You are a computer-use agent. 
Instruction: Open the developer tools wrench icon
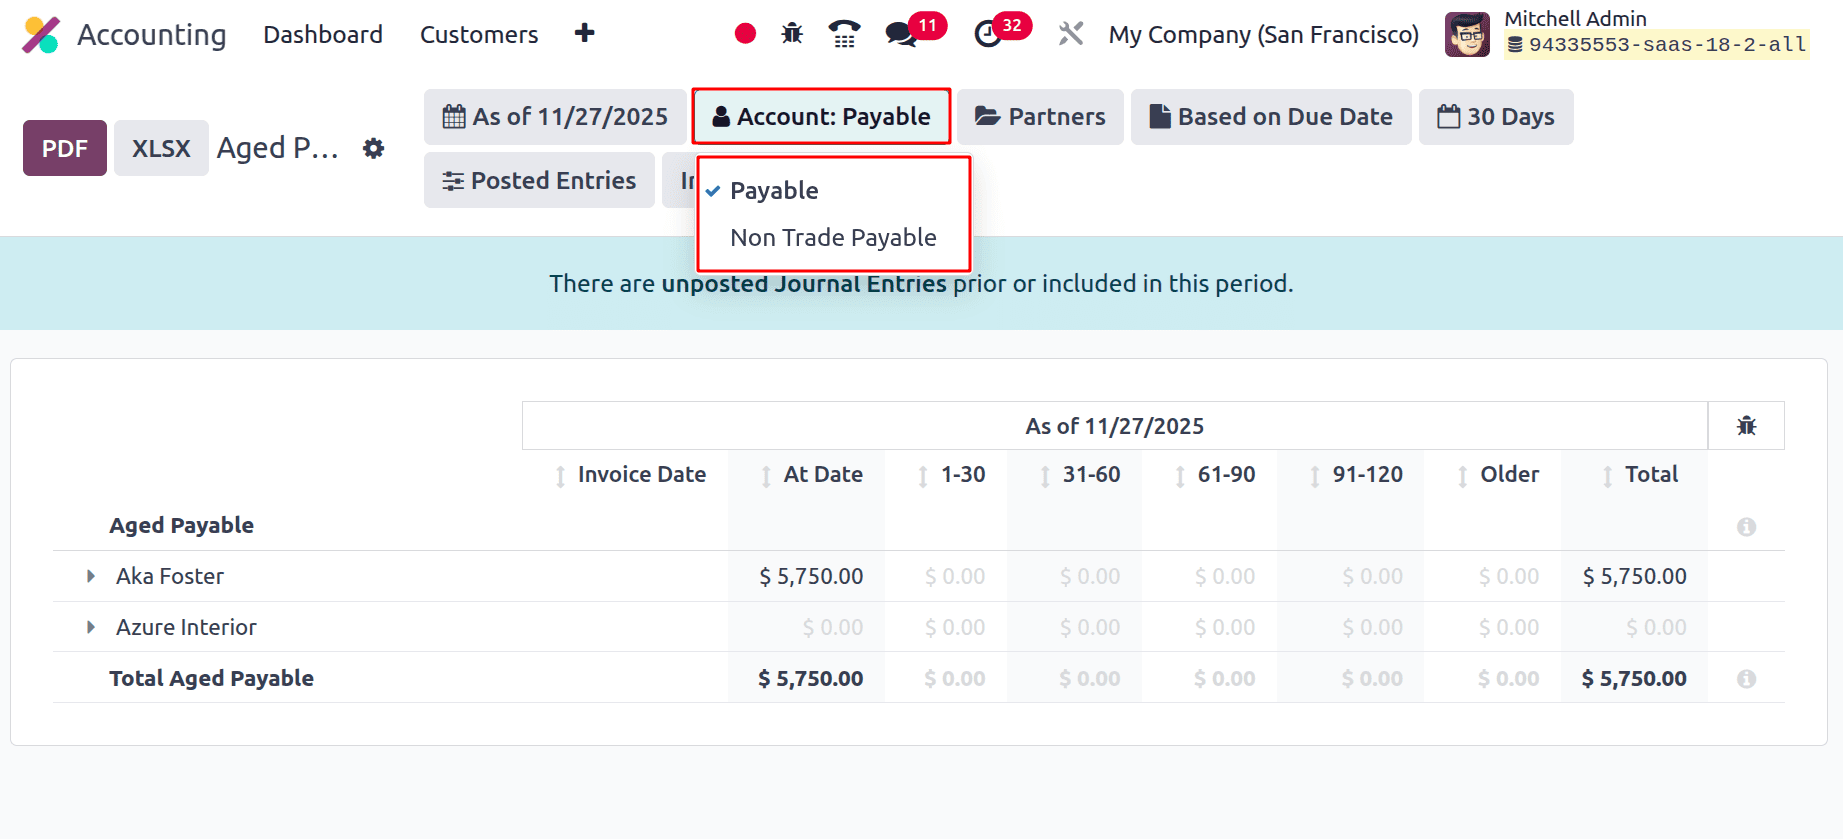tap(1071, 34)
